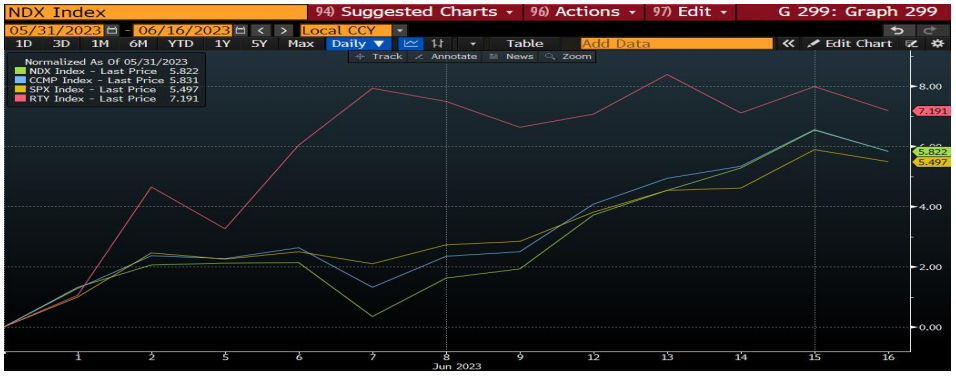Click blue CCMP Index legend swatch
This screenshot has height=376, width=956.
click(20, 80)
